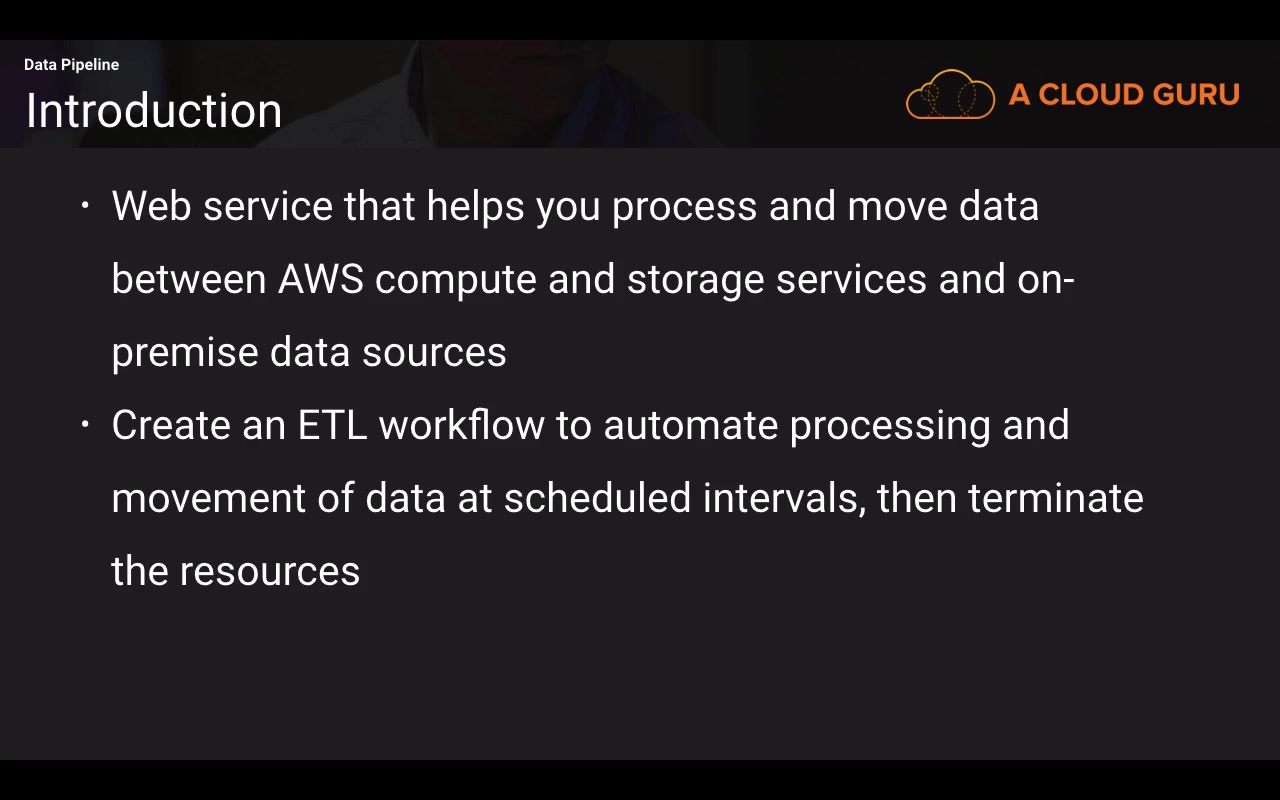Click the word 'ETL' in the second bullet

[x=332, y=425]
